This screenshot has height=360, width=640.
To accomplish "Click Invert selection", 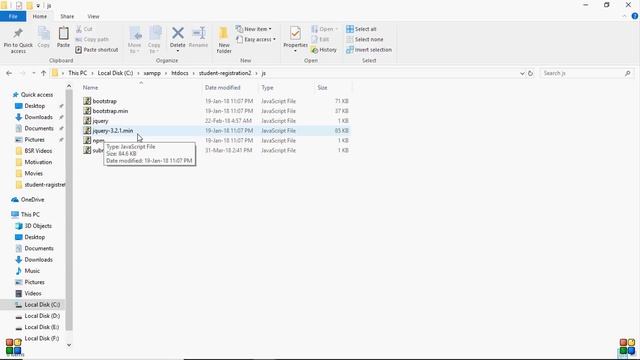I will 369,49.
